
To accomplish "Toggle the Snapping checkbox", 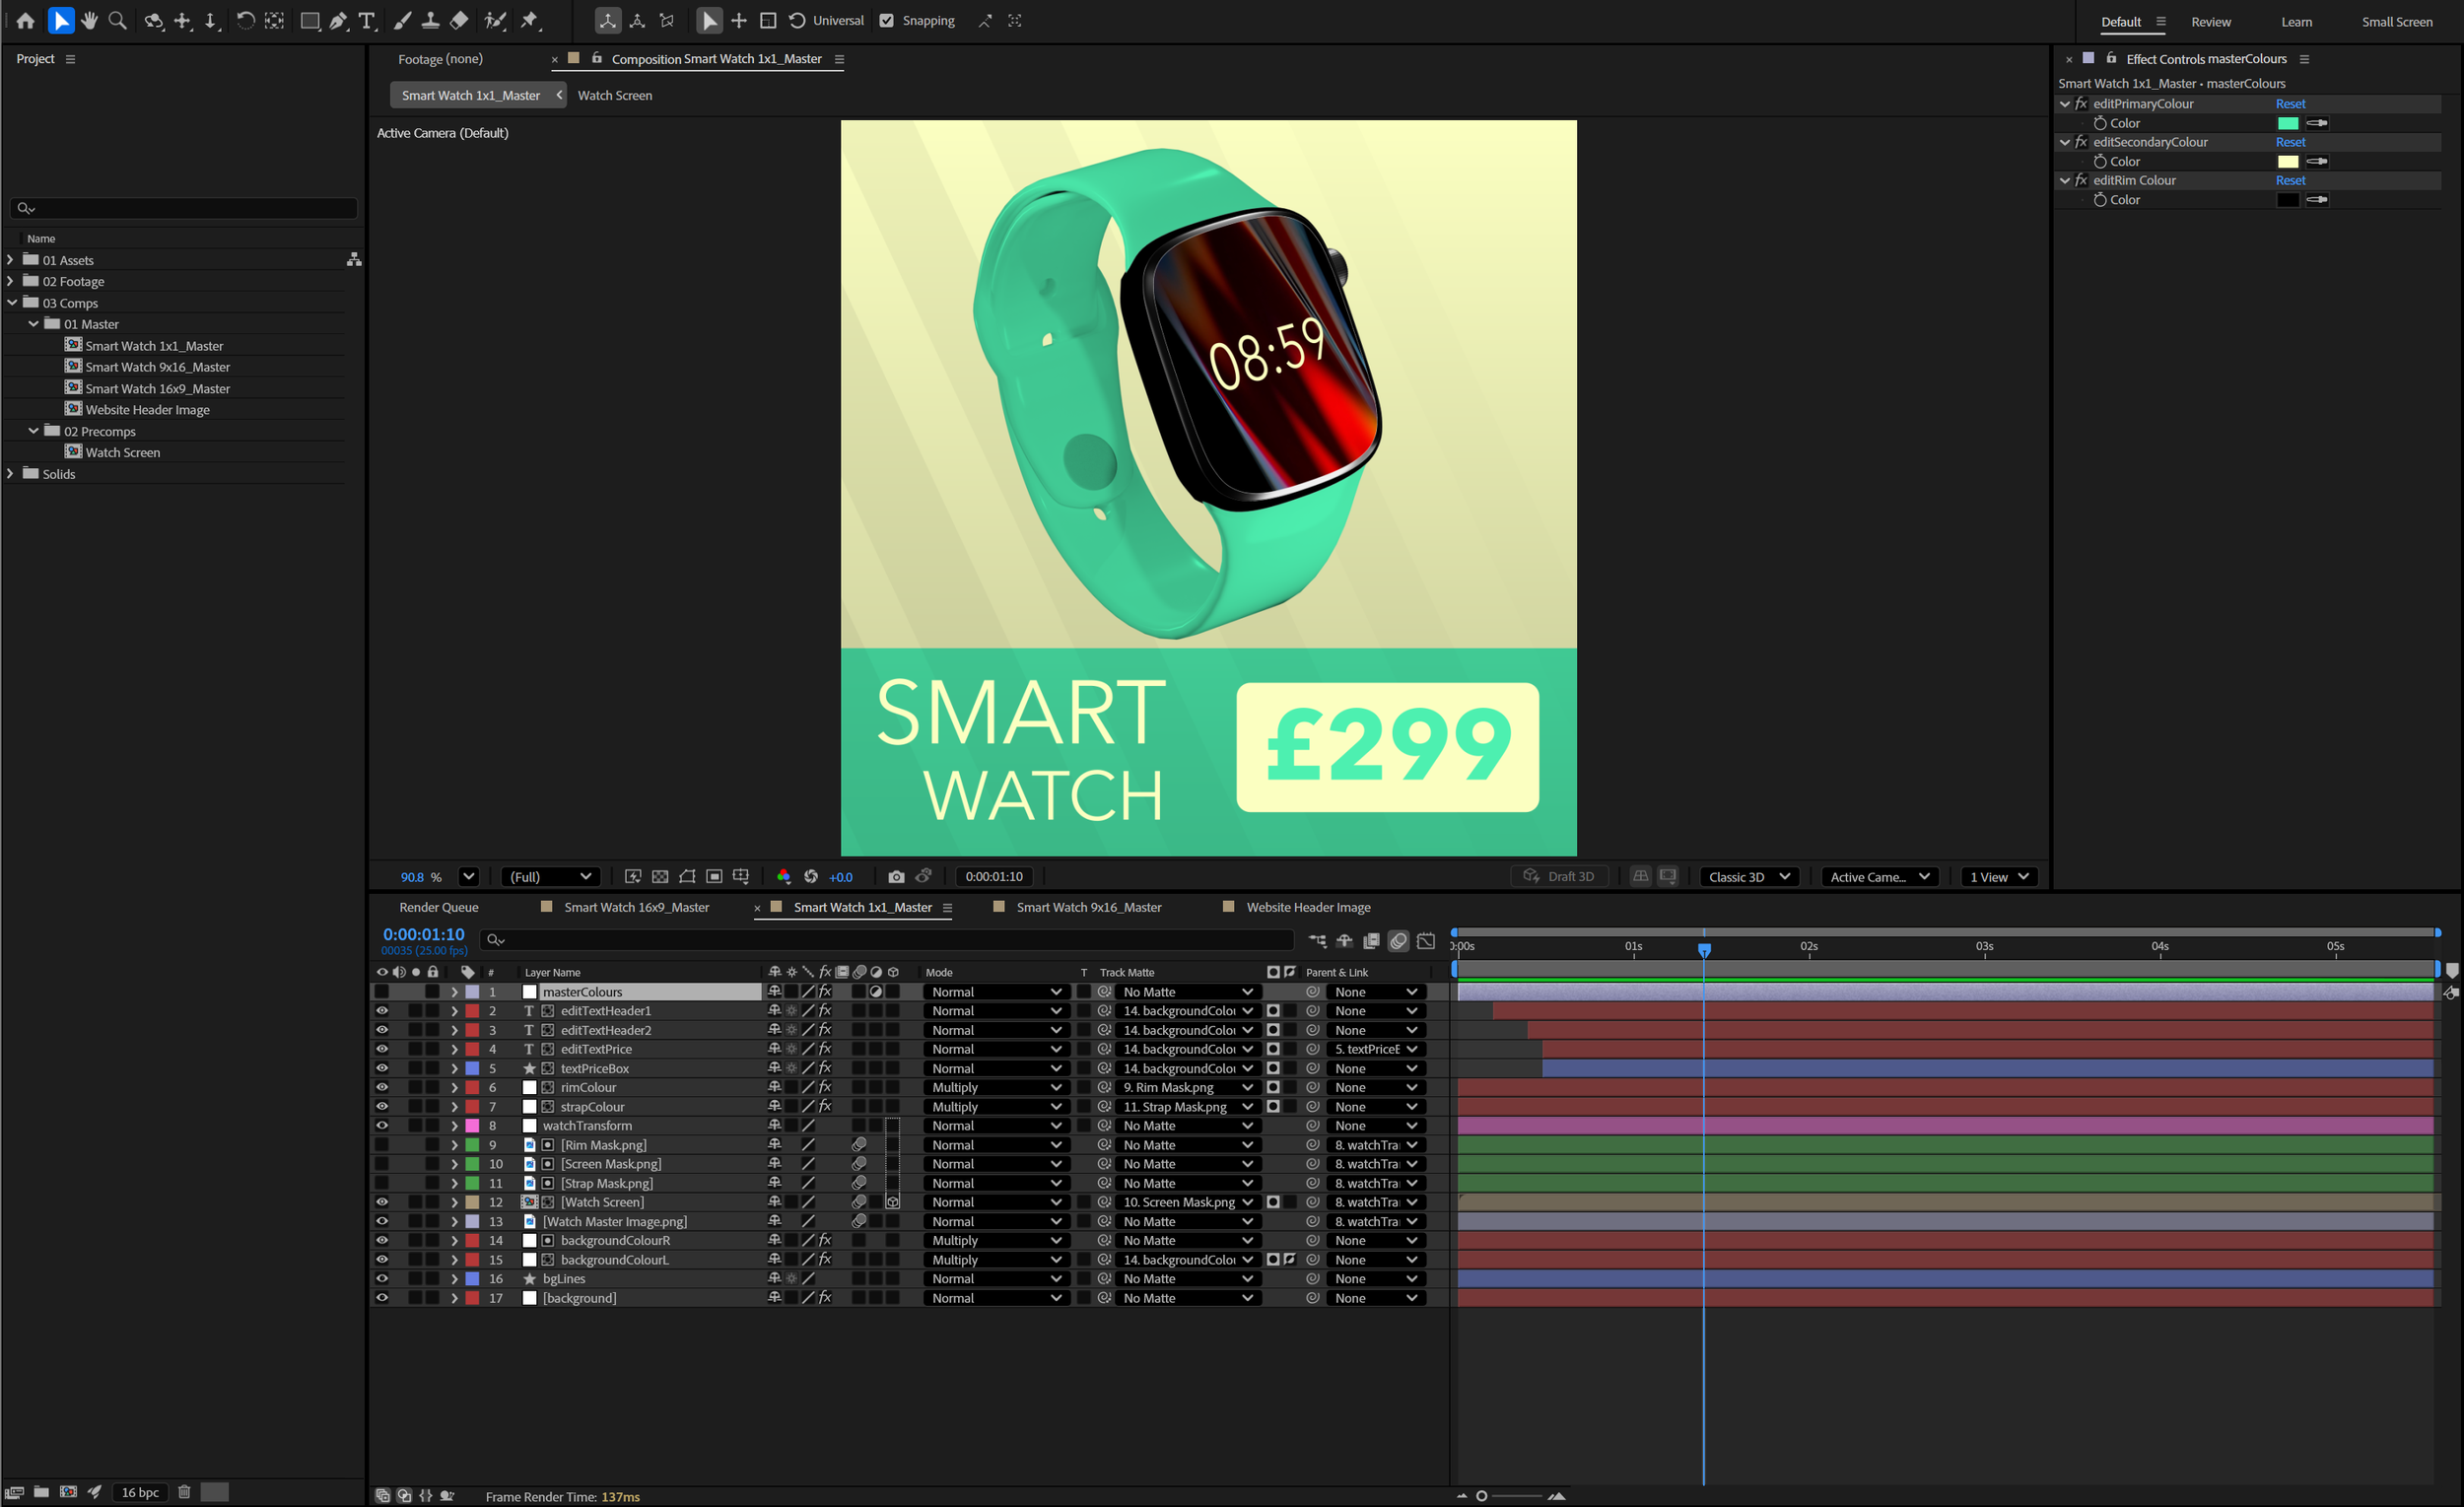I will (886, 20).
